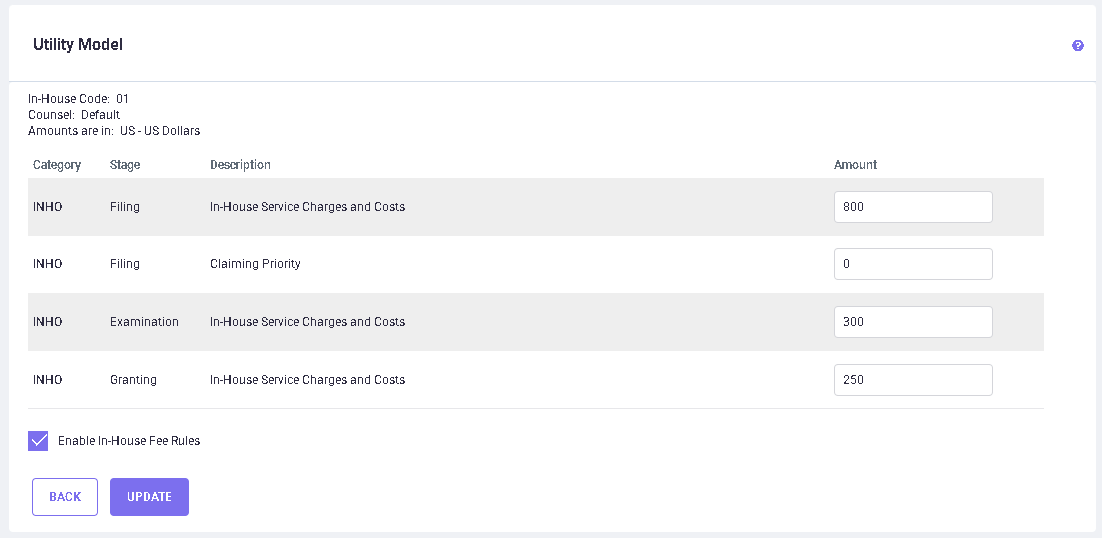Click the Stage column header
Viewport: 1102px width, 538px height.
(125, 165)
